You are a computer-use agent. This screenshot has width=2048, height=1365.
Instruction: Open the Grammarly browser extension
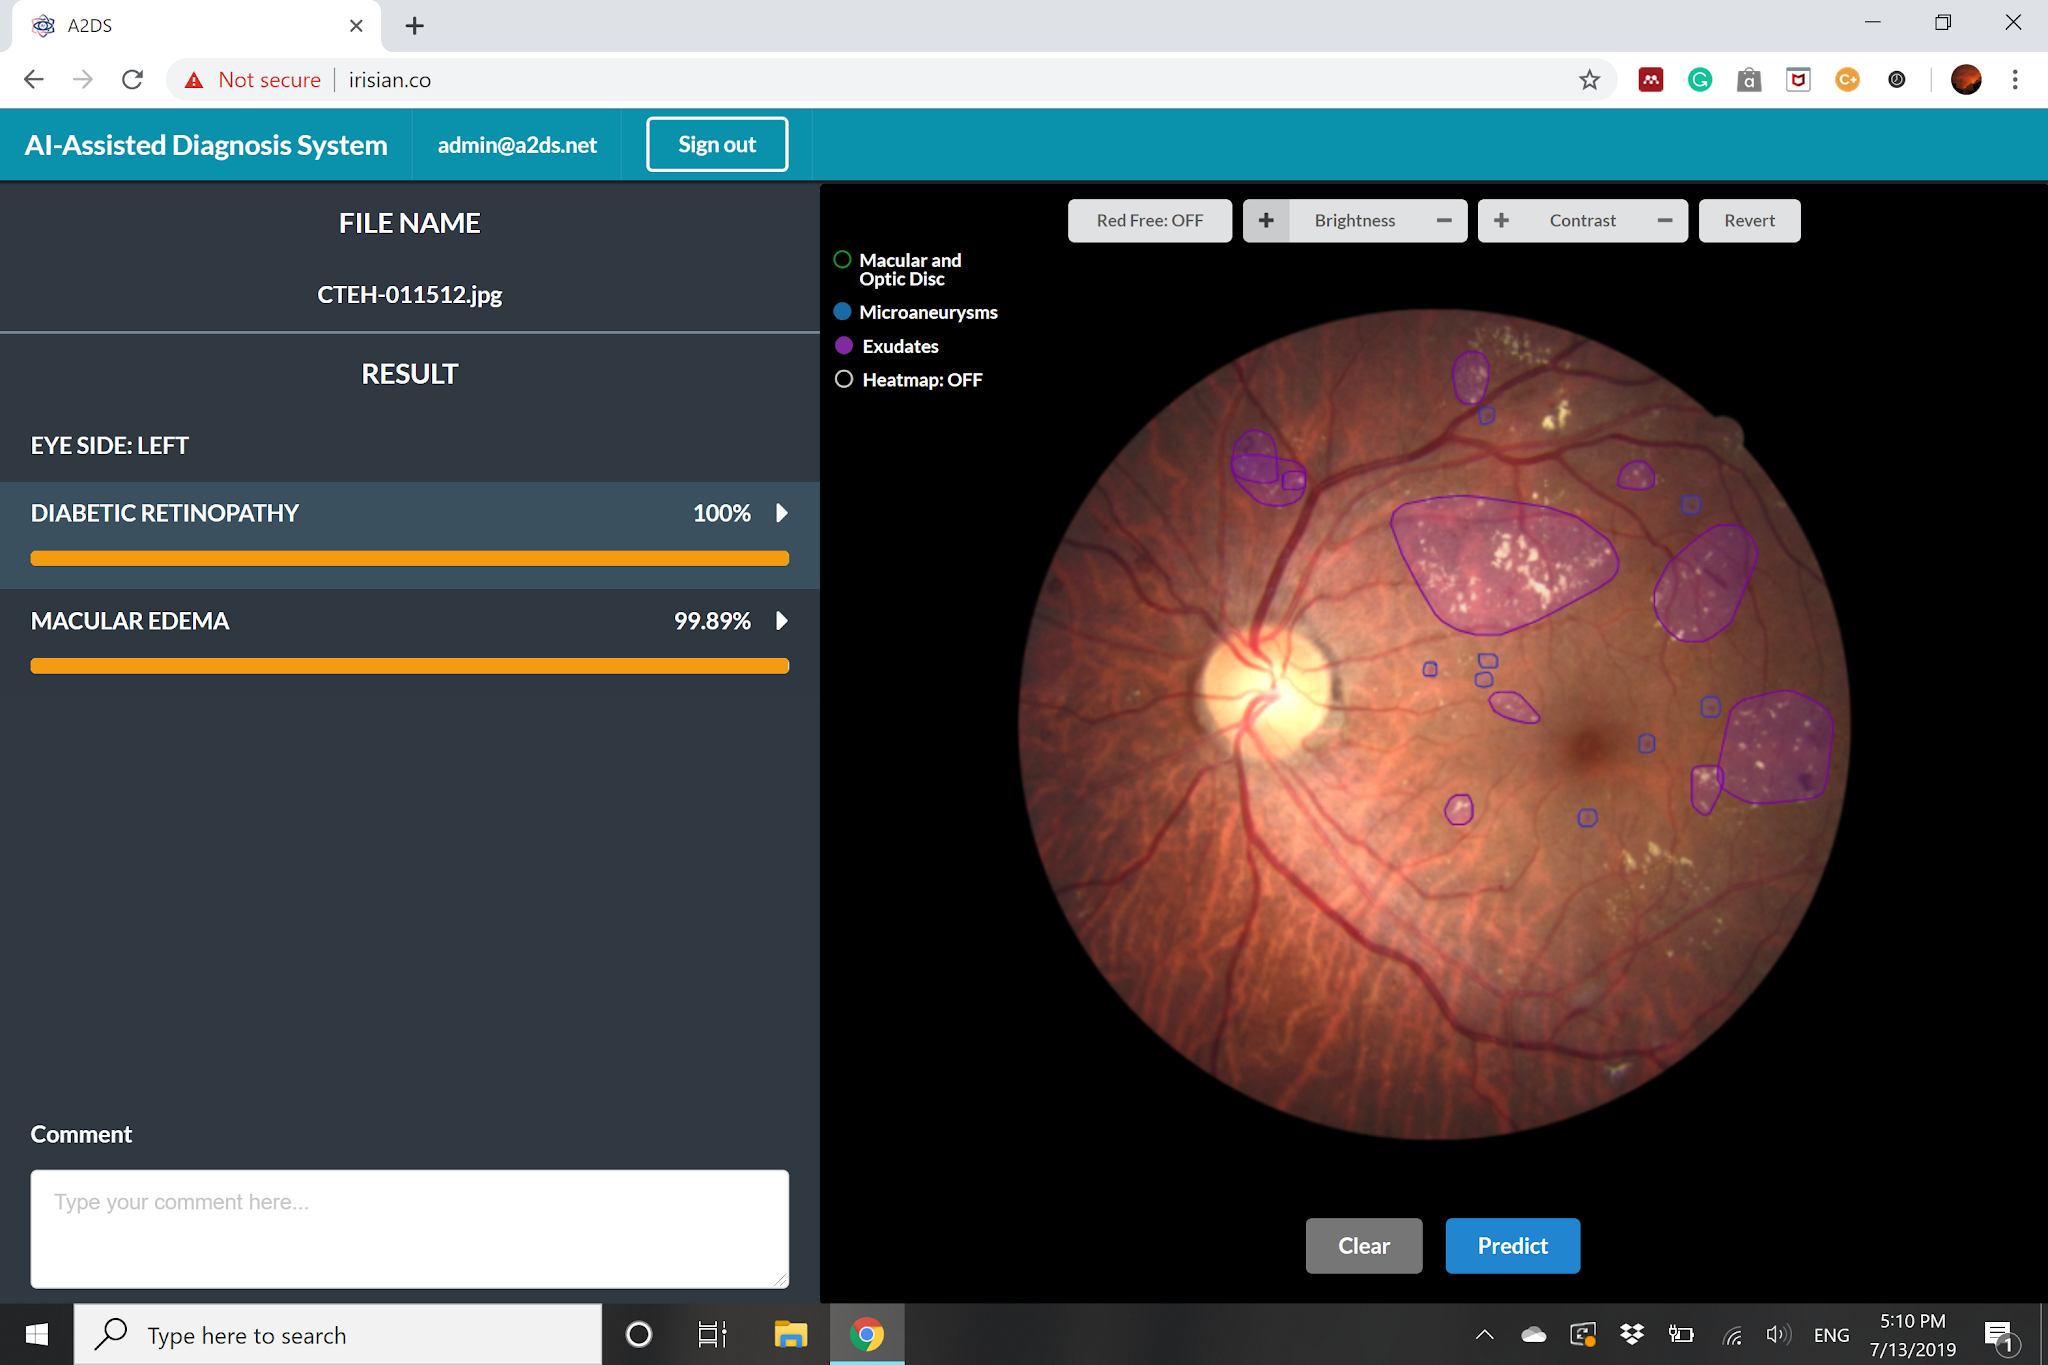pos(1700,79)
